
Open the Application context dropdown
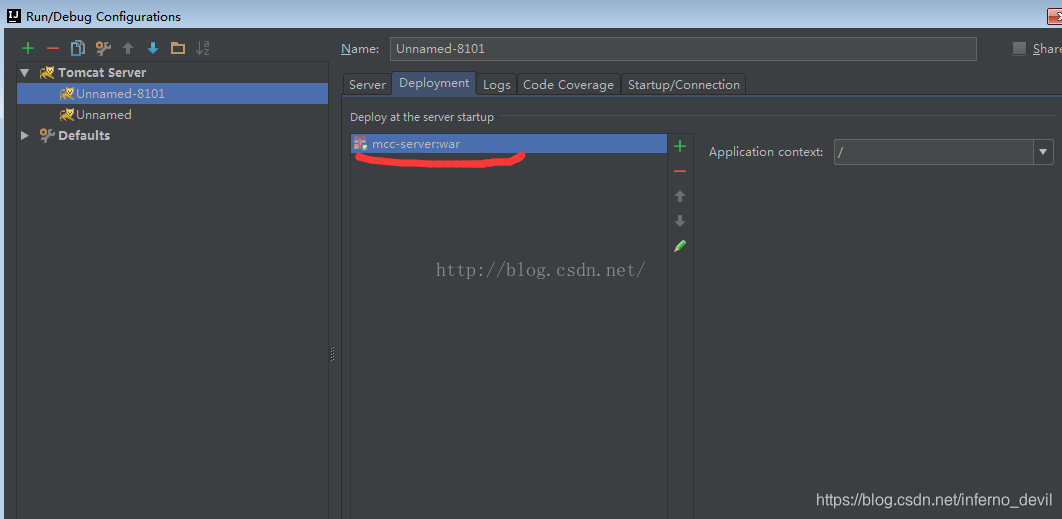(x=1043, y=152)
